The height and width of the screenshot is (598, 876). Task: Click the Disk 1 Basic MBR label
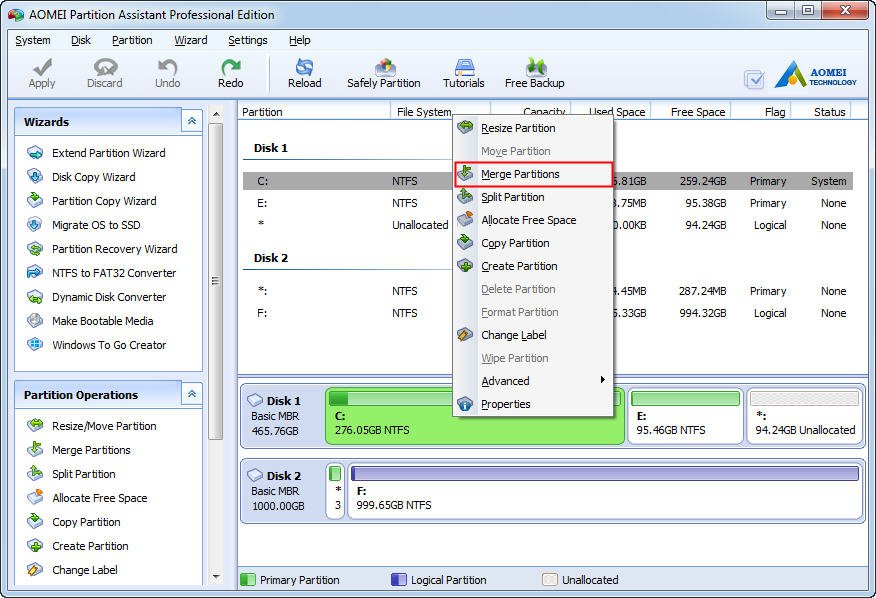(275, 416)
